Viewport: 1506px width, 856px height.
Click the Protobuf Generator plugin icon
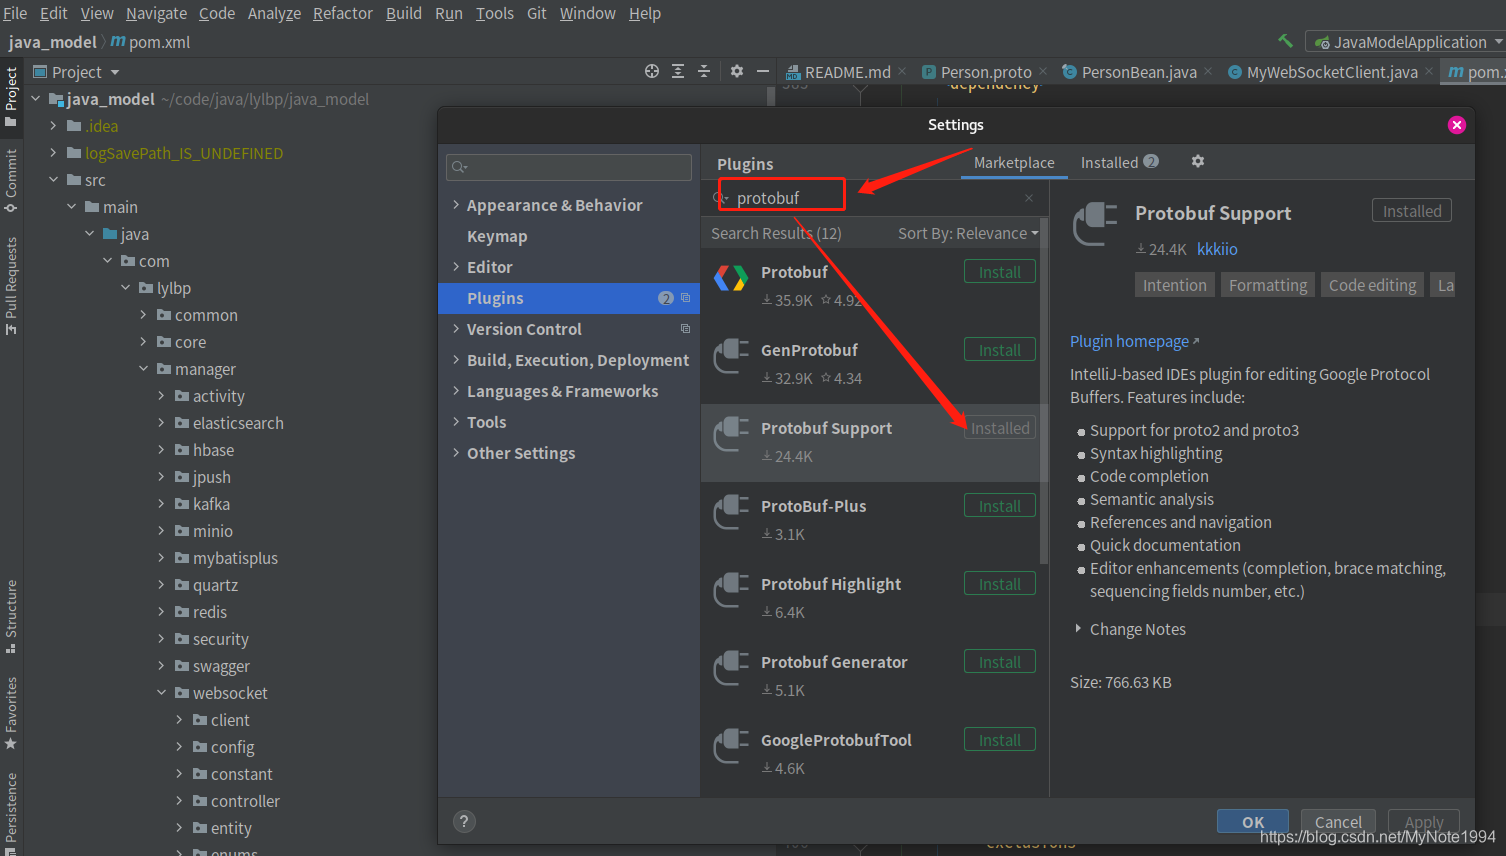pos(731,669)
